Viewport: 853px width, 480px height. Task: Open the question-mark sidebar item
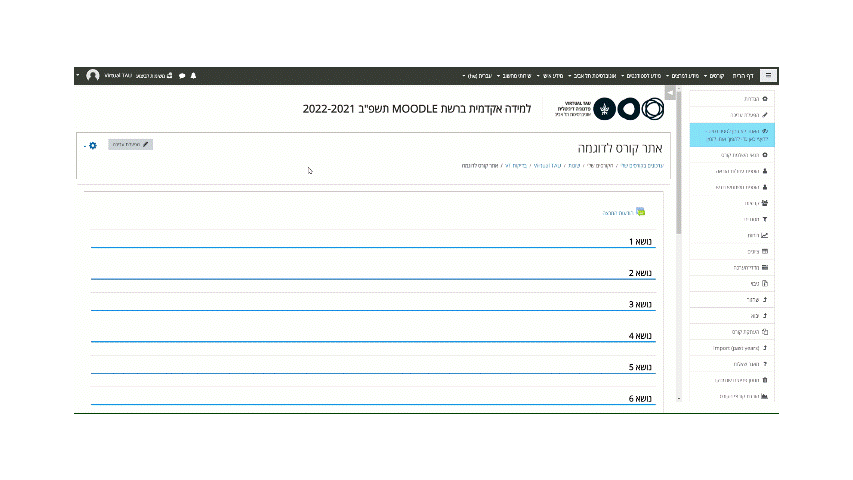tap(732, 364)
